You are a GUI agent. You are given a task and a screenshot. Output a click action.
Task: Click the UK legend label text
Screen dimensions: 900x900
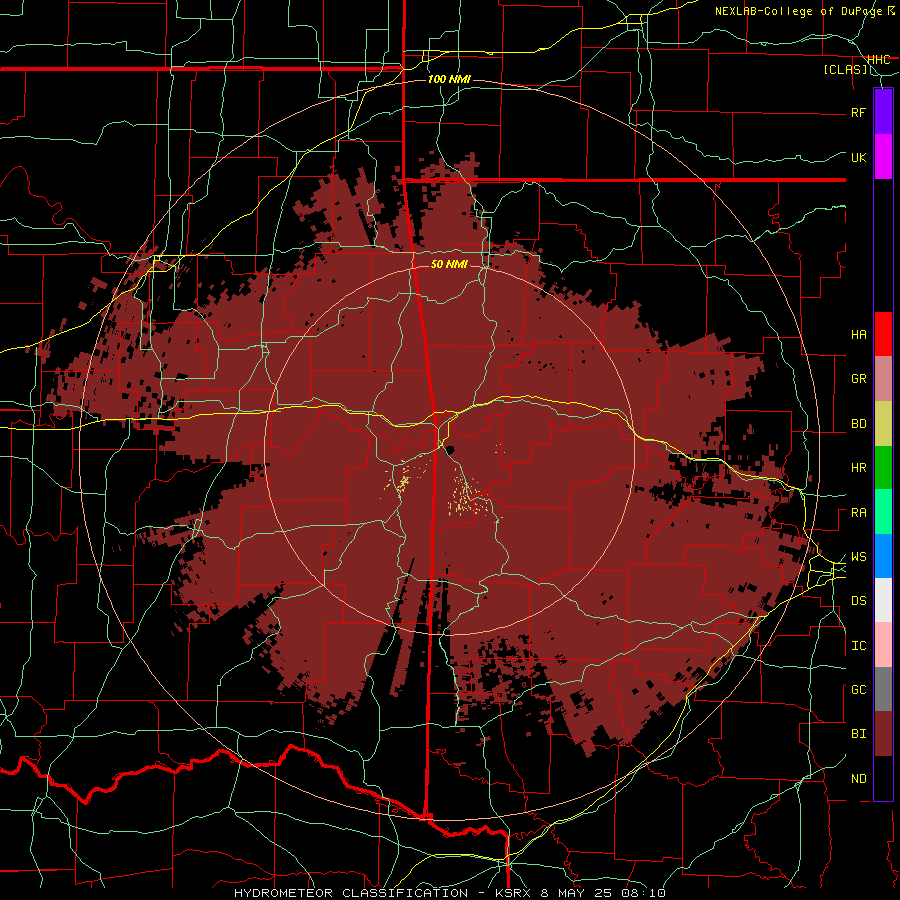858,157
